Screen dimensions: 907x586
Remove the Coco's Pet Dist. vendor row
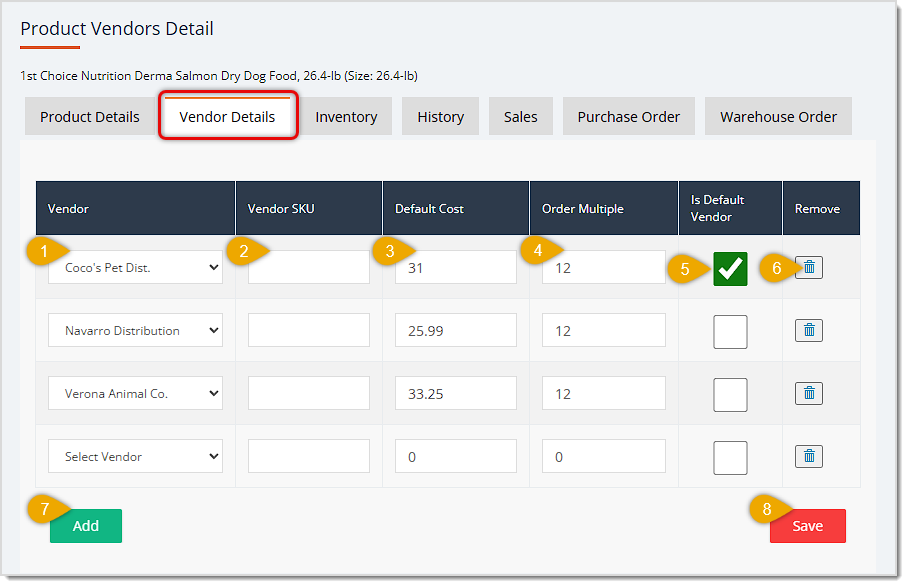point(809,267)
